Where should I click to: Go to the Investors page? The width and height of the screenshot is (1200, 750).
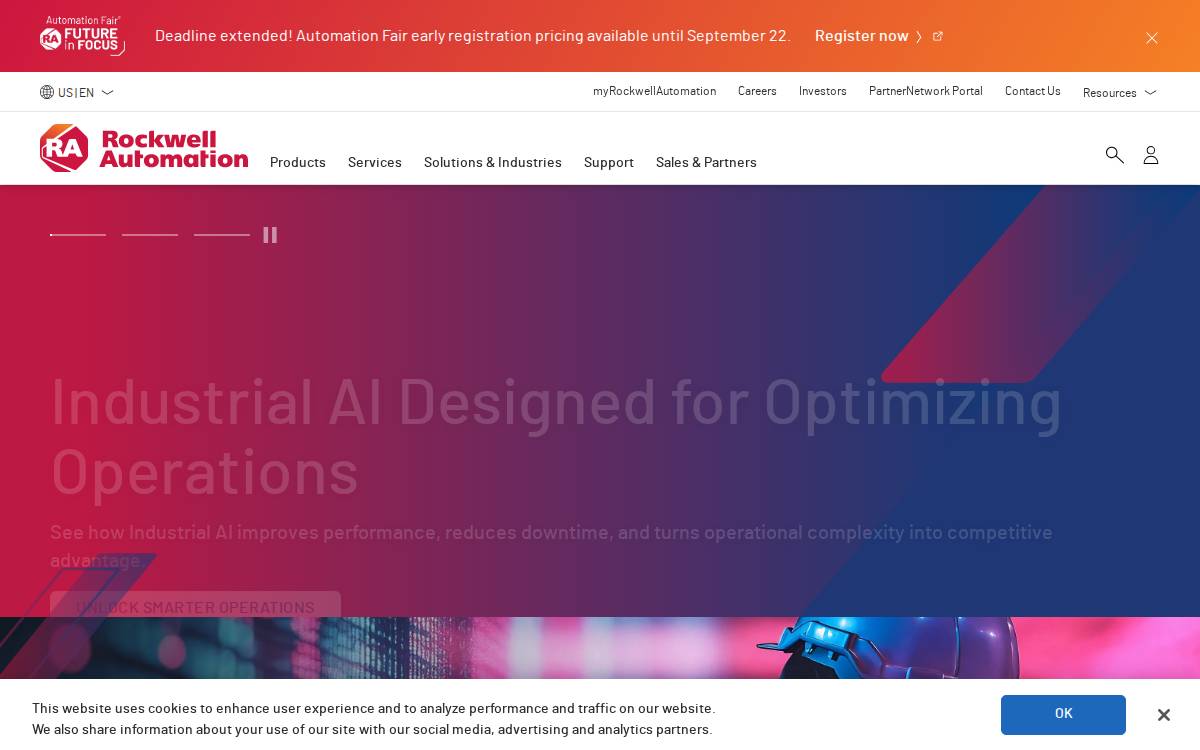pyautogui.click(x=823, y=91)
